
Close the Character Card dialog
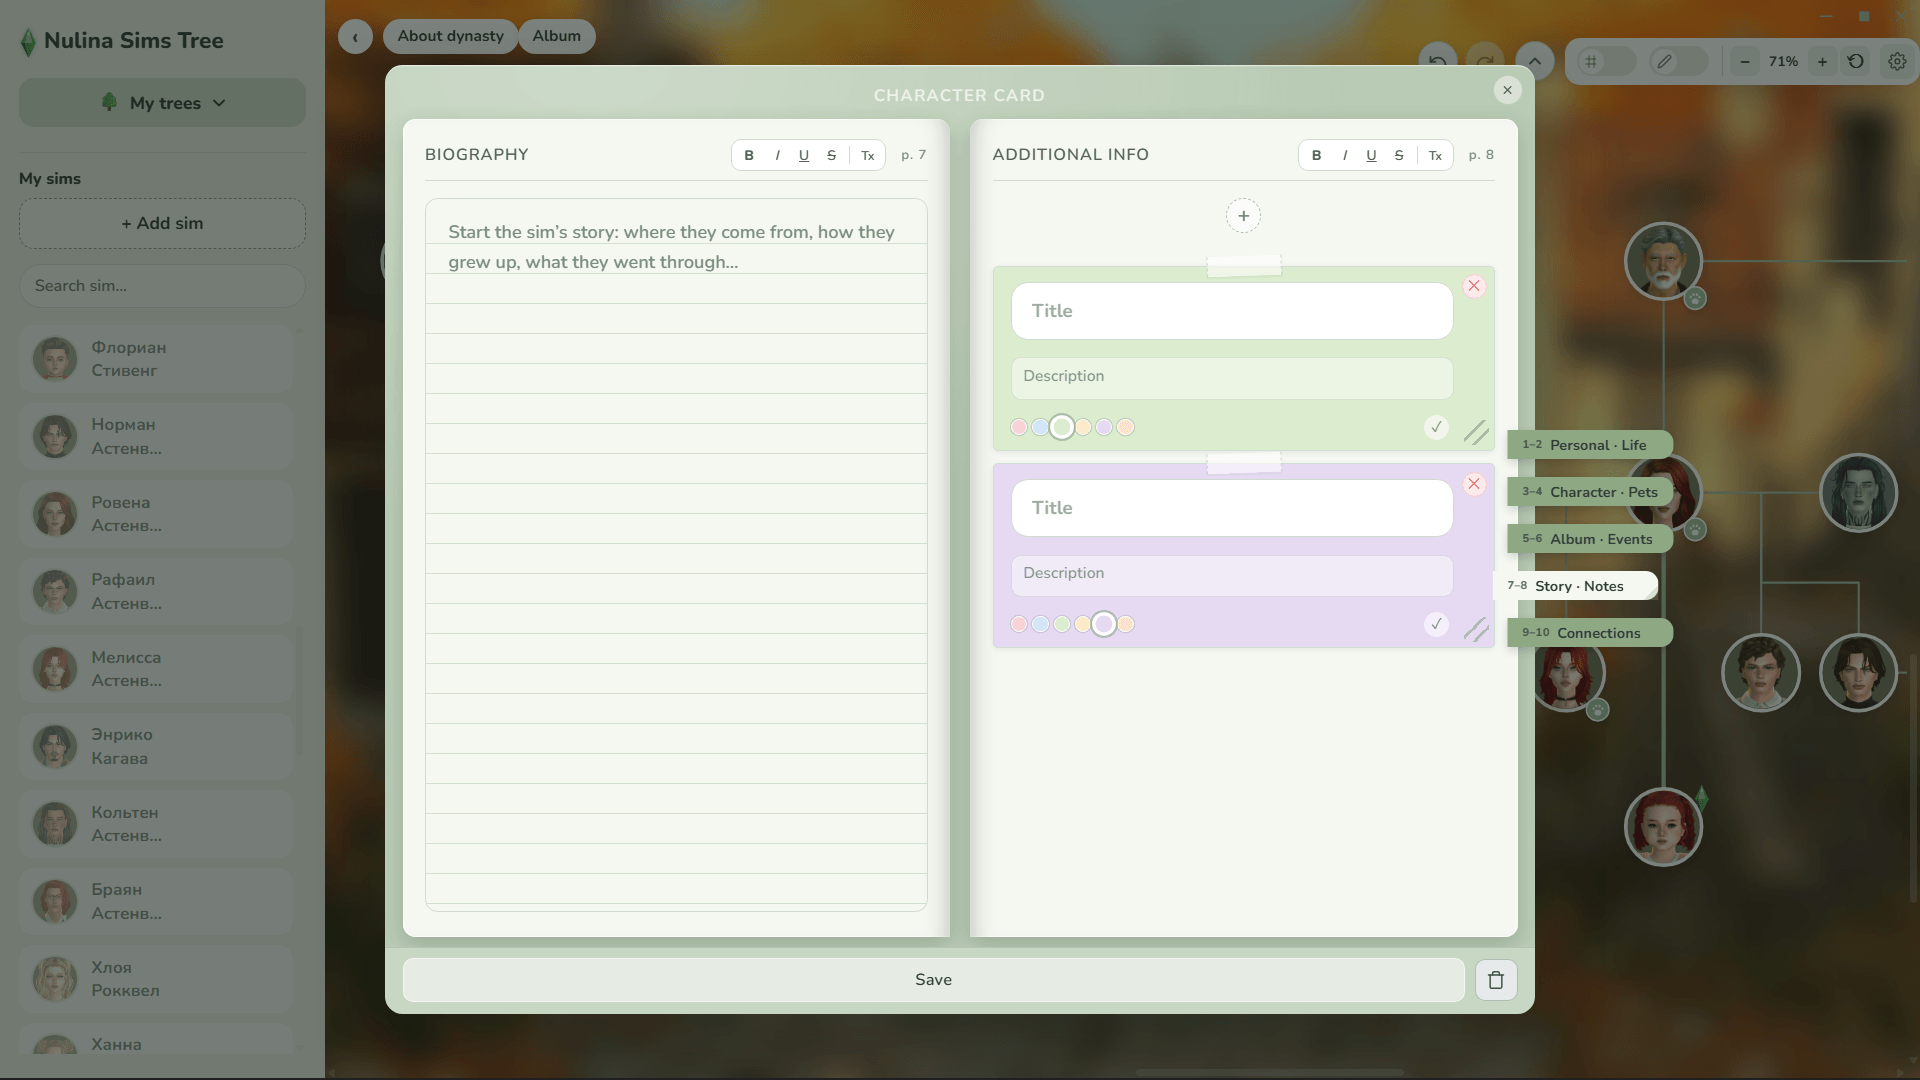(x=1507, y=90)
